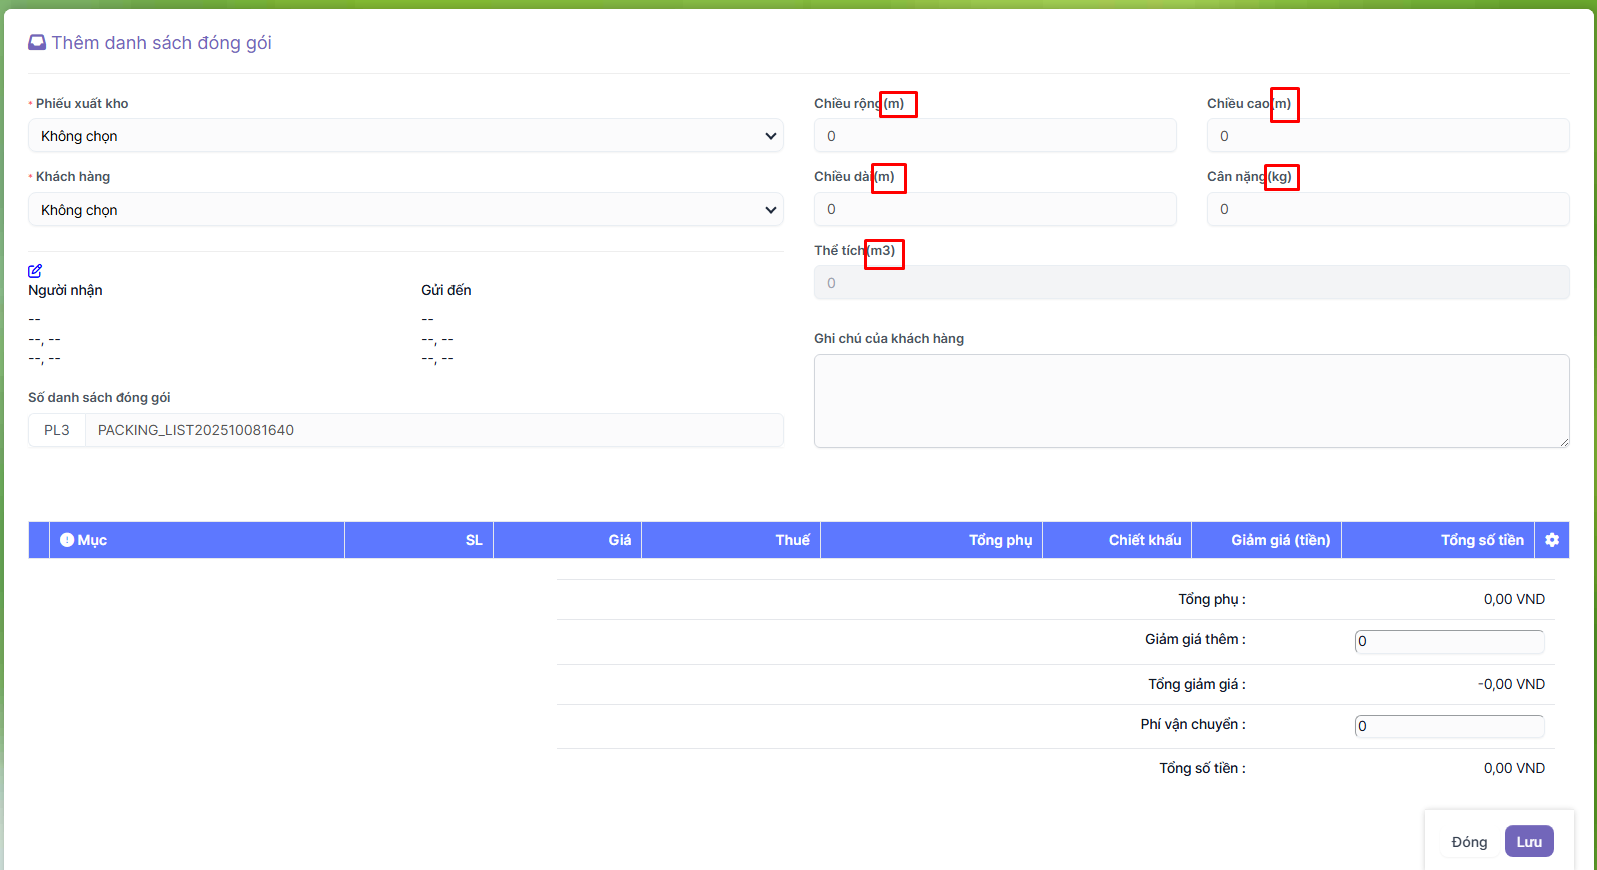Click the Thuế column header
This screenshot has width=1597, height=870.
click(x=792, y=540)
